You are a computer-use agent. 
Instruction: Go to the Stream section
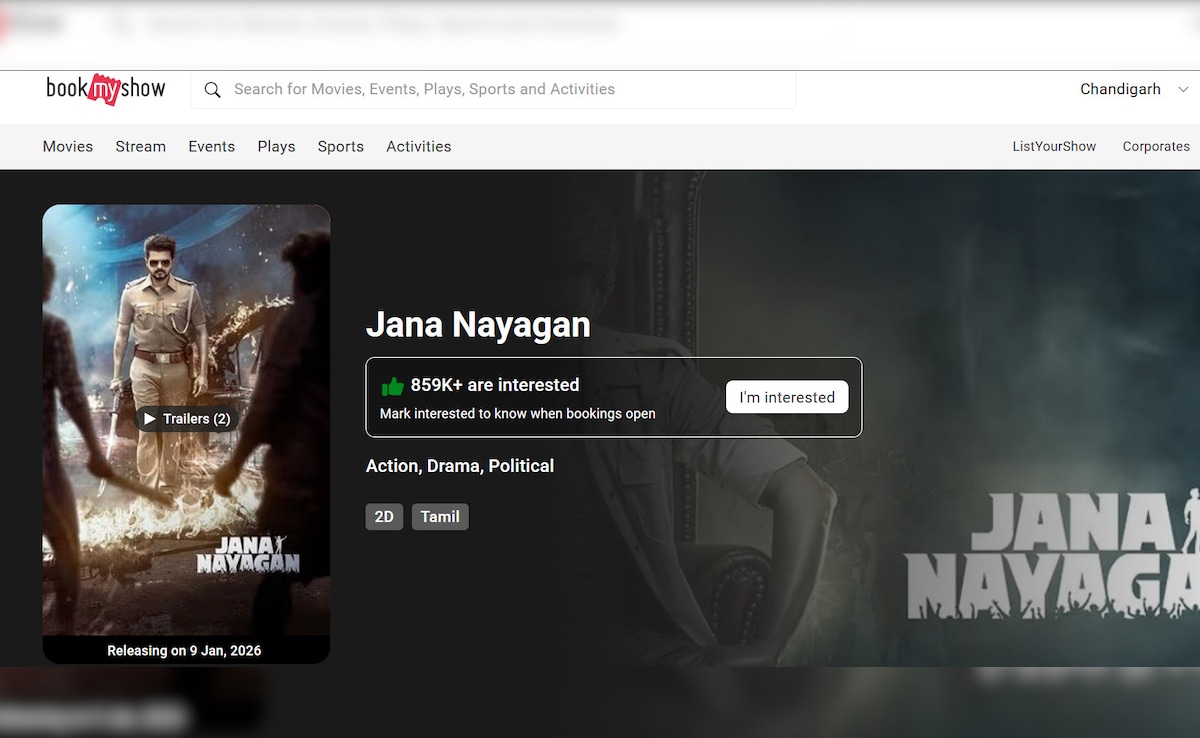point(140,147)
